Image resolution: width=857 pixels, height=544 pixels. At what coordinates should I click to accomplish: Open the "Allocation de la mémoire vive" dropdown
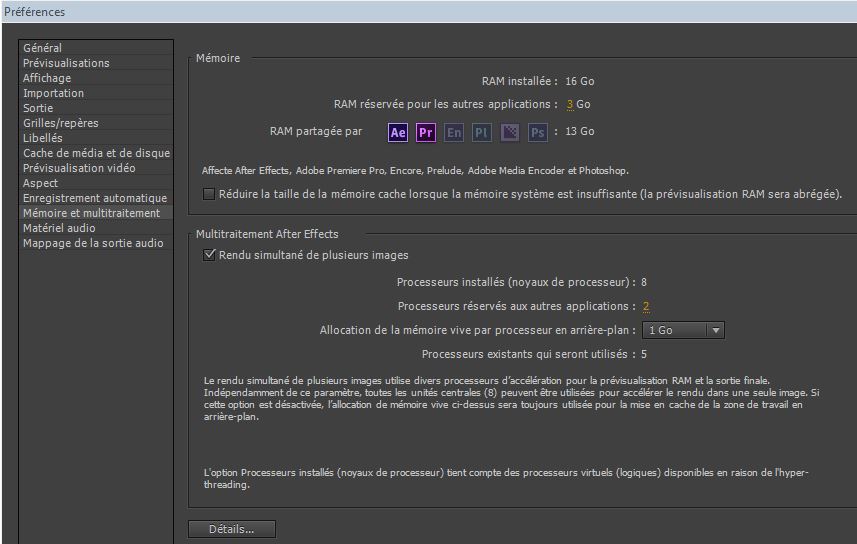tap(683, 330)
